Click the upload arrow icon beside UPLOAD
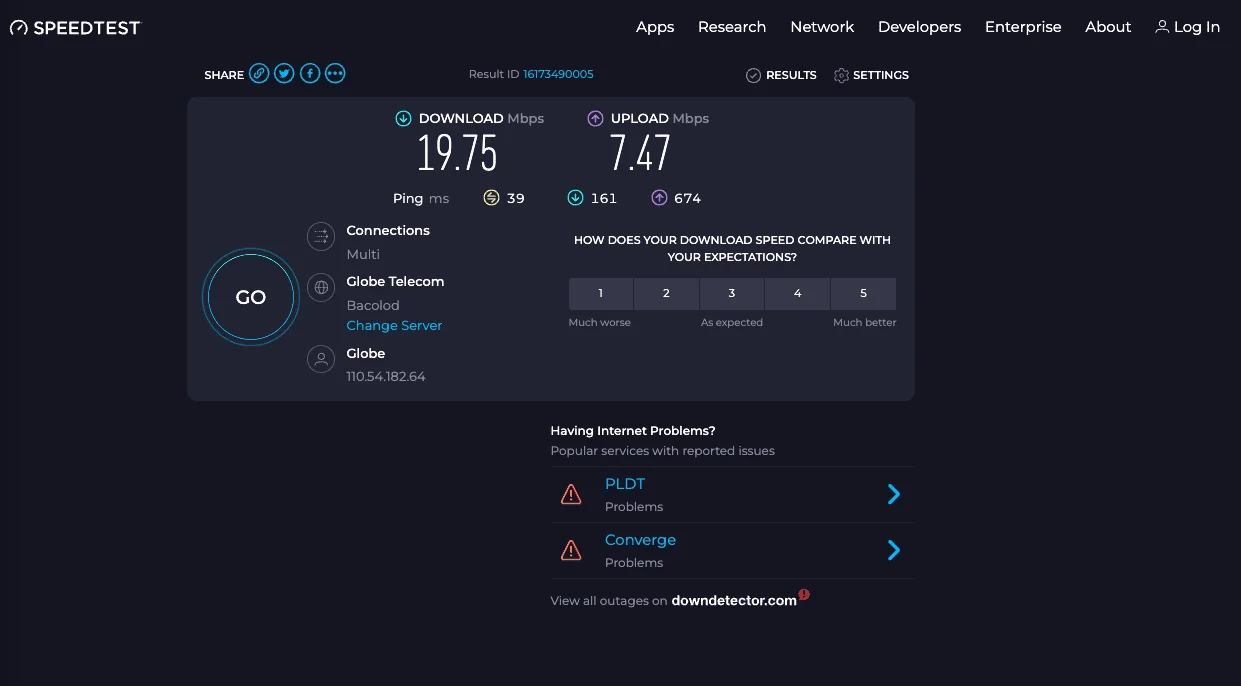1241x686 pixels. [x=595, y=118]
